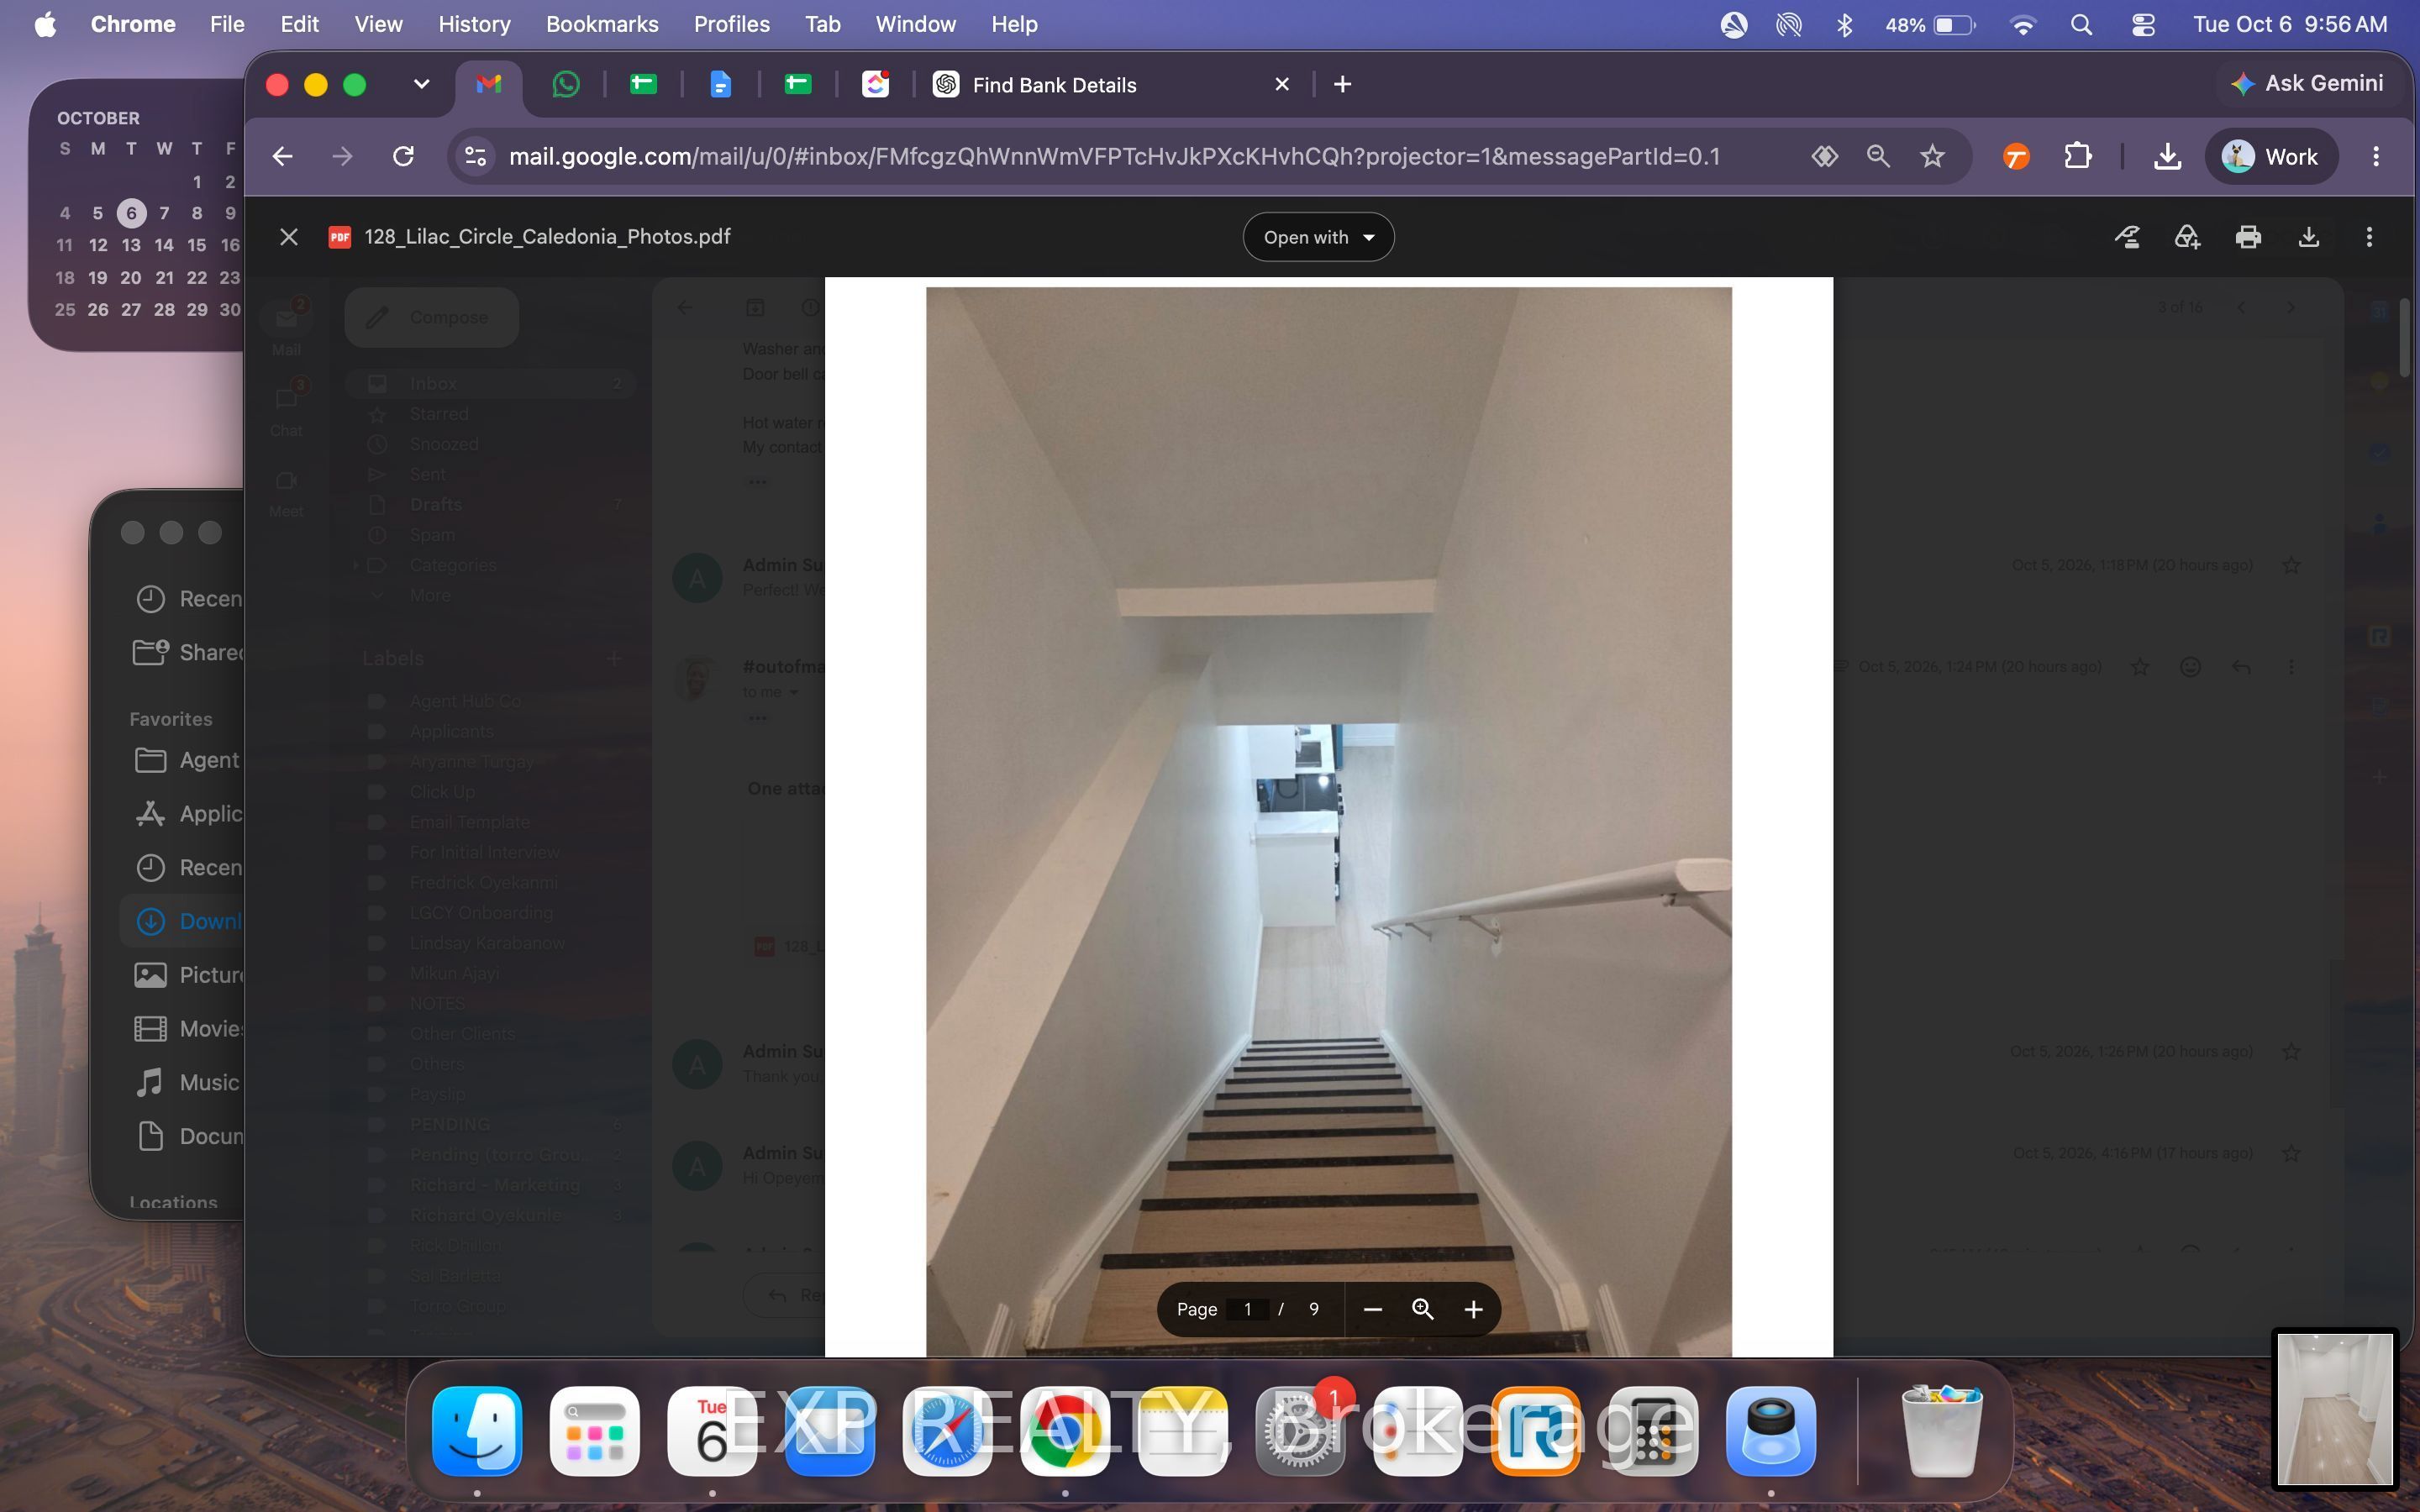Close the Find Bank Details tab
2420x1512 pixels.
1282,85
